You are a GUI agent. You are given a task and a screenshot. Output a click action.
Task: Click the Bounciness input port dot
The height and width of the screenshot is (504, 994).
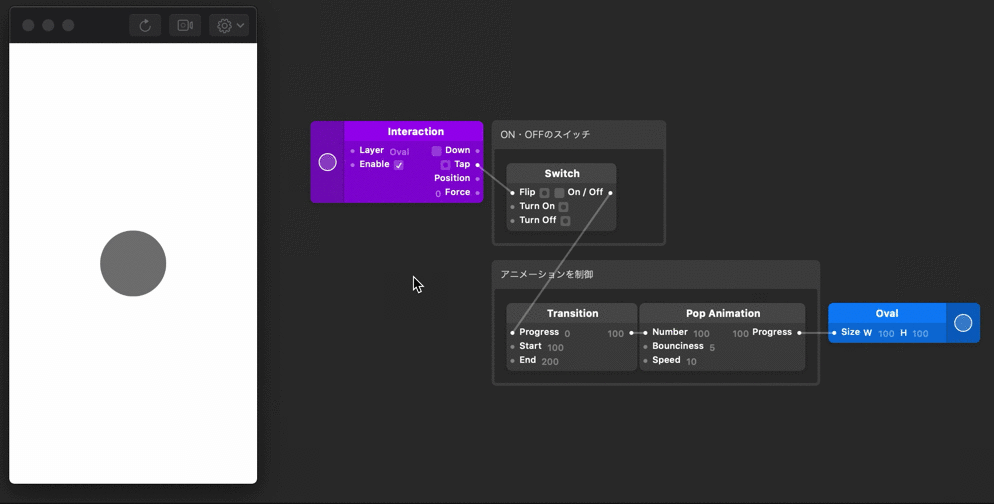[645, 347]
